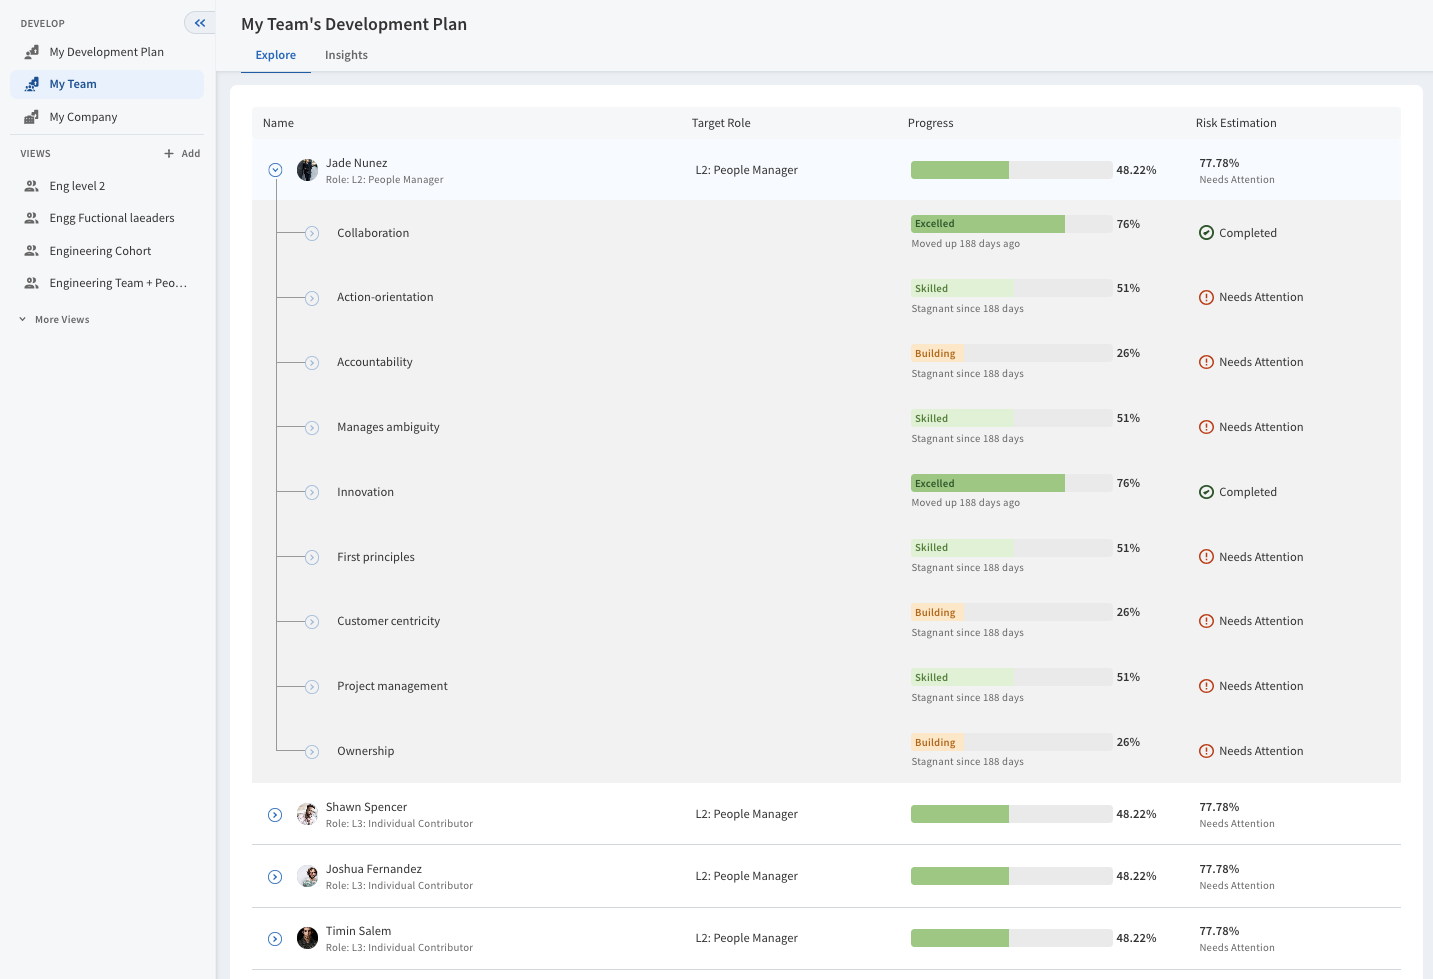Image resolution: width=1433 pixels, height=979 pixels.
Task: Expand Shawn Spencer's row
Action: coord(275,815)
